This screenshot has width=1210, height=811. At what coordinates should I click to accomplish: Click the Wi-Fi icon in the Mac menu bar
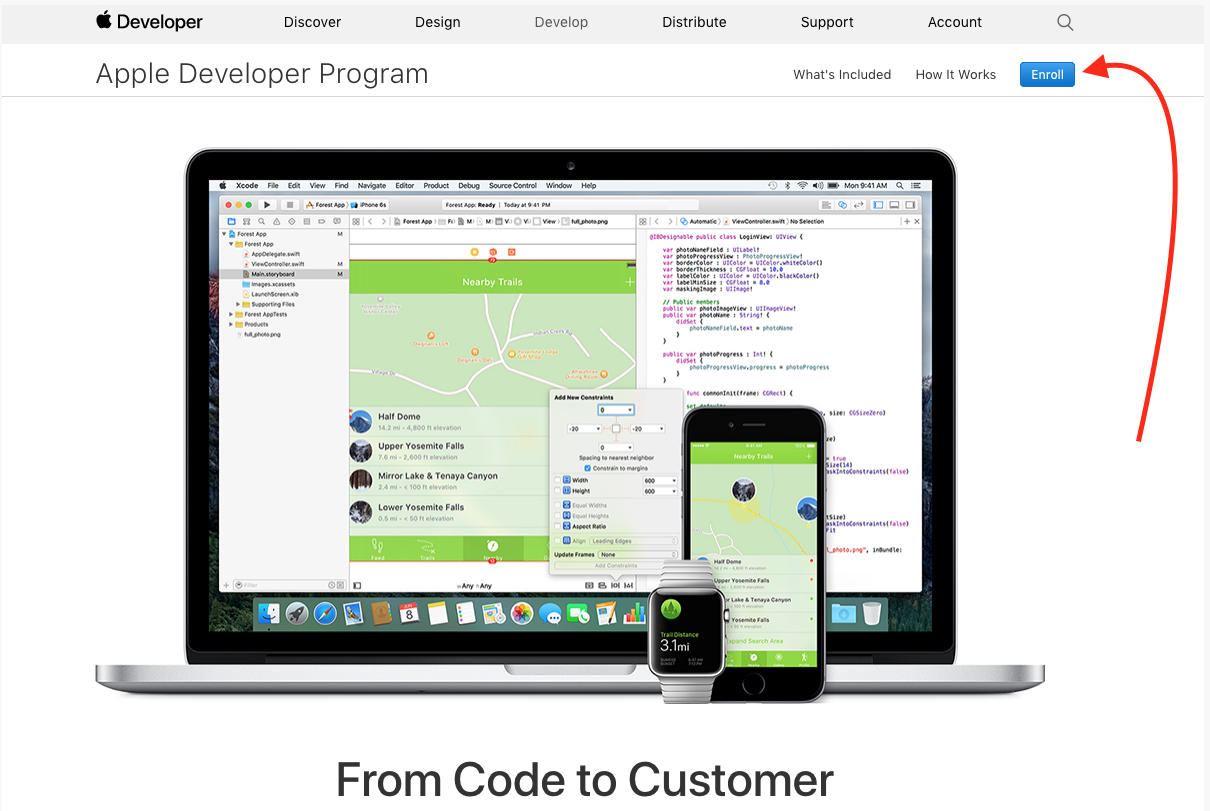[802, 185]
